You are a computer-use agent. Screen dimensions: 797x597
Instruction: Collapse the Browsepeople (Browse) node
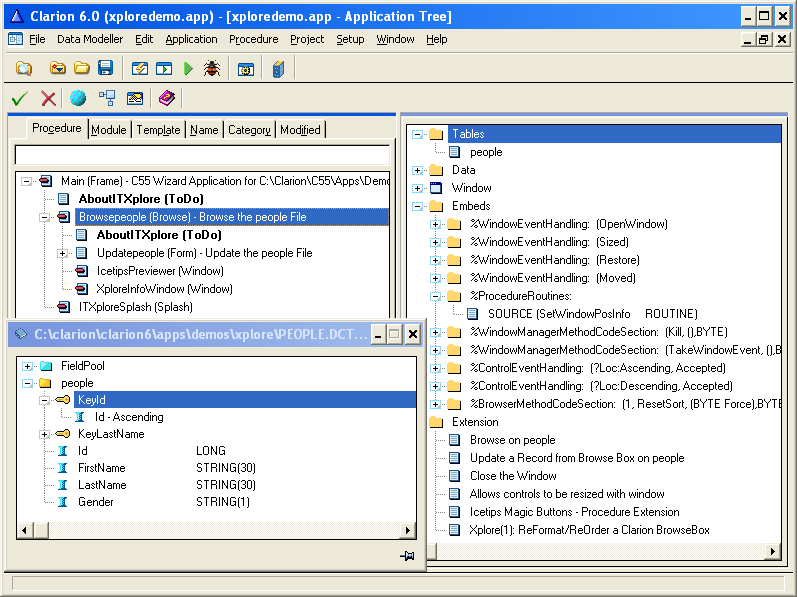(45, 217)
